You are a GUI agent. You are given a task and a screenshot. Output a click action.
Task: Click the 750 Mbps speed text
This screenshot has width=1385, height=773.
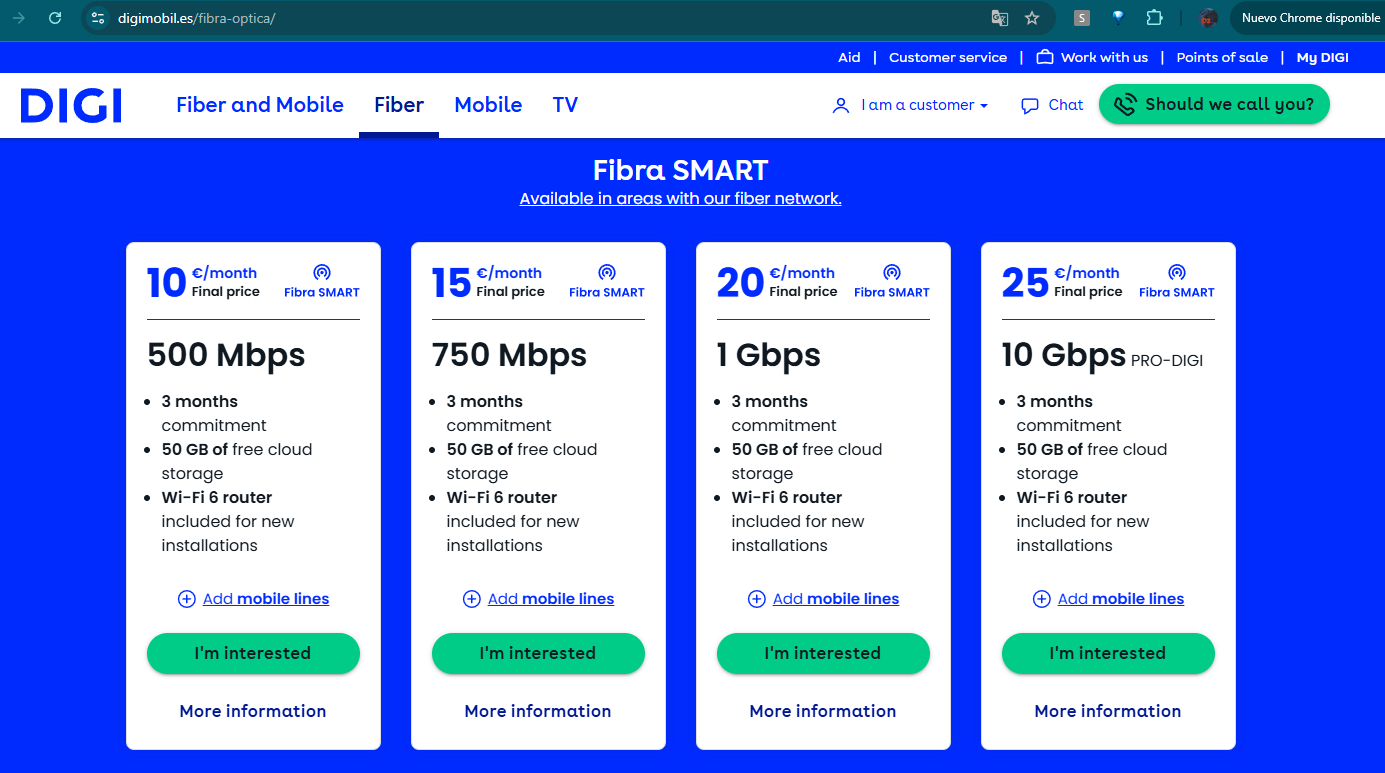(x=509, y=355)
